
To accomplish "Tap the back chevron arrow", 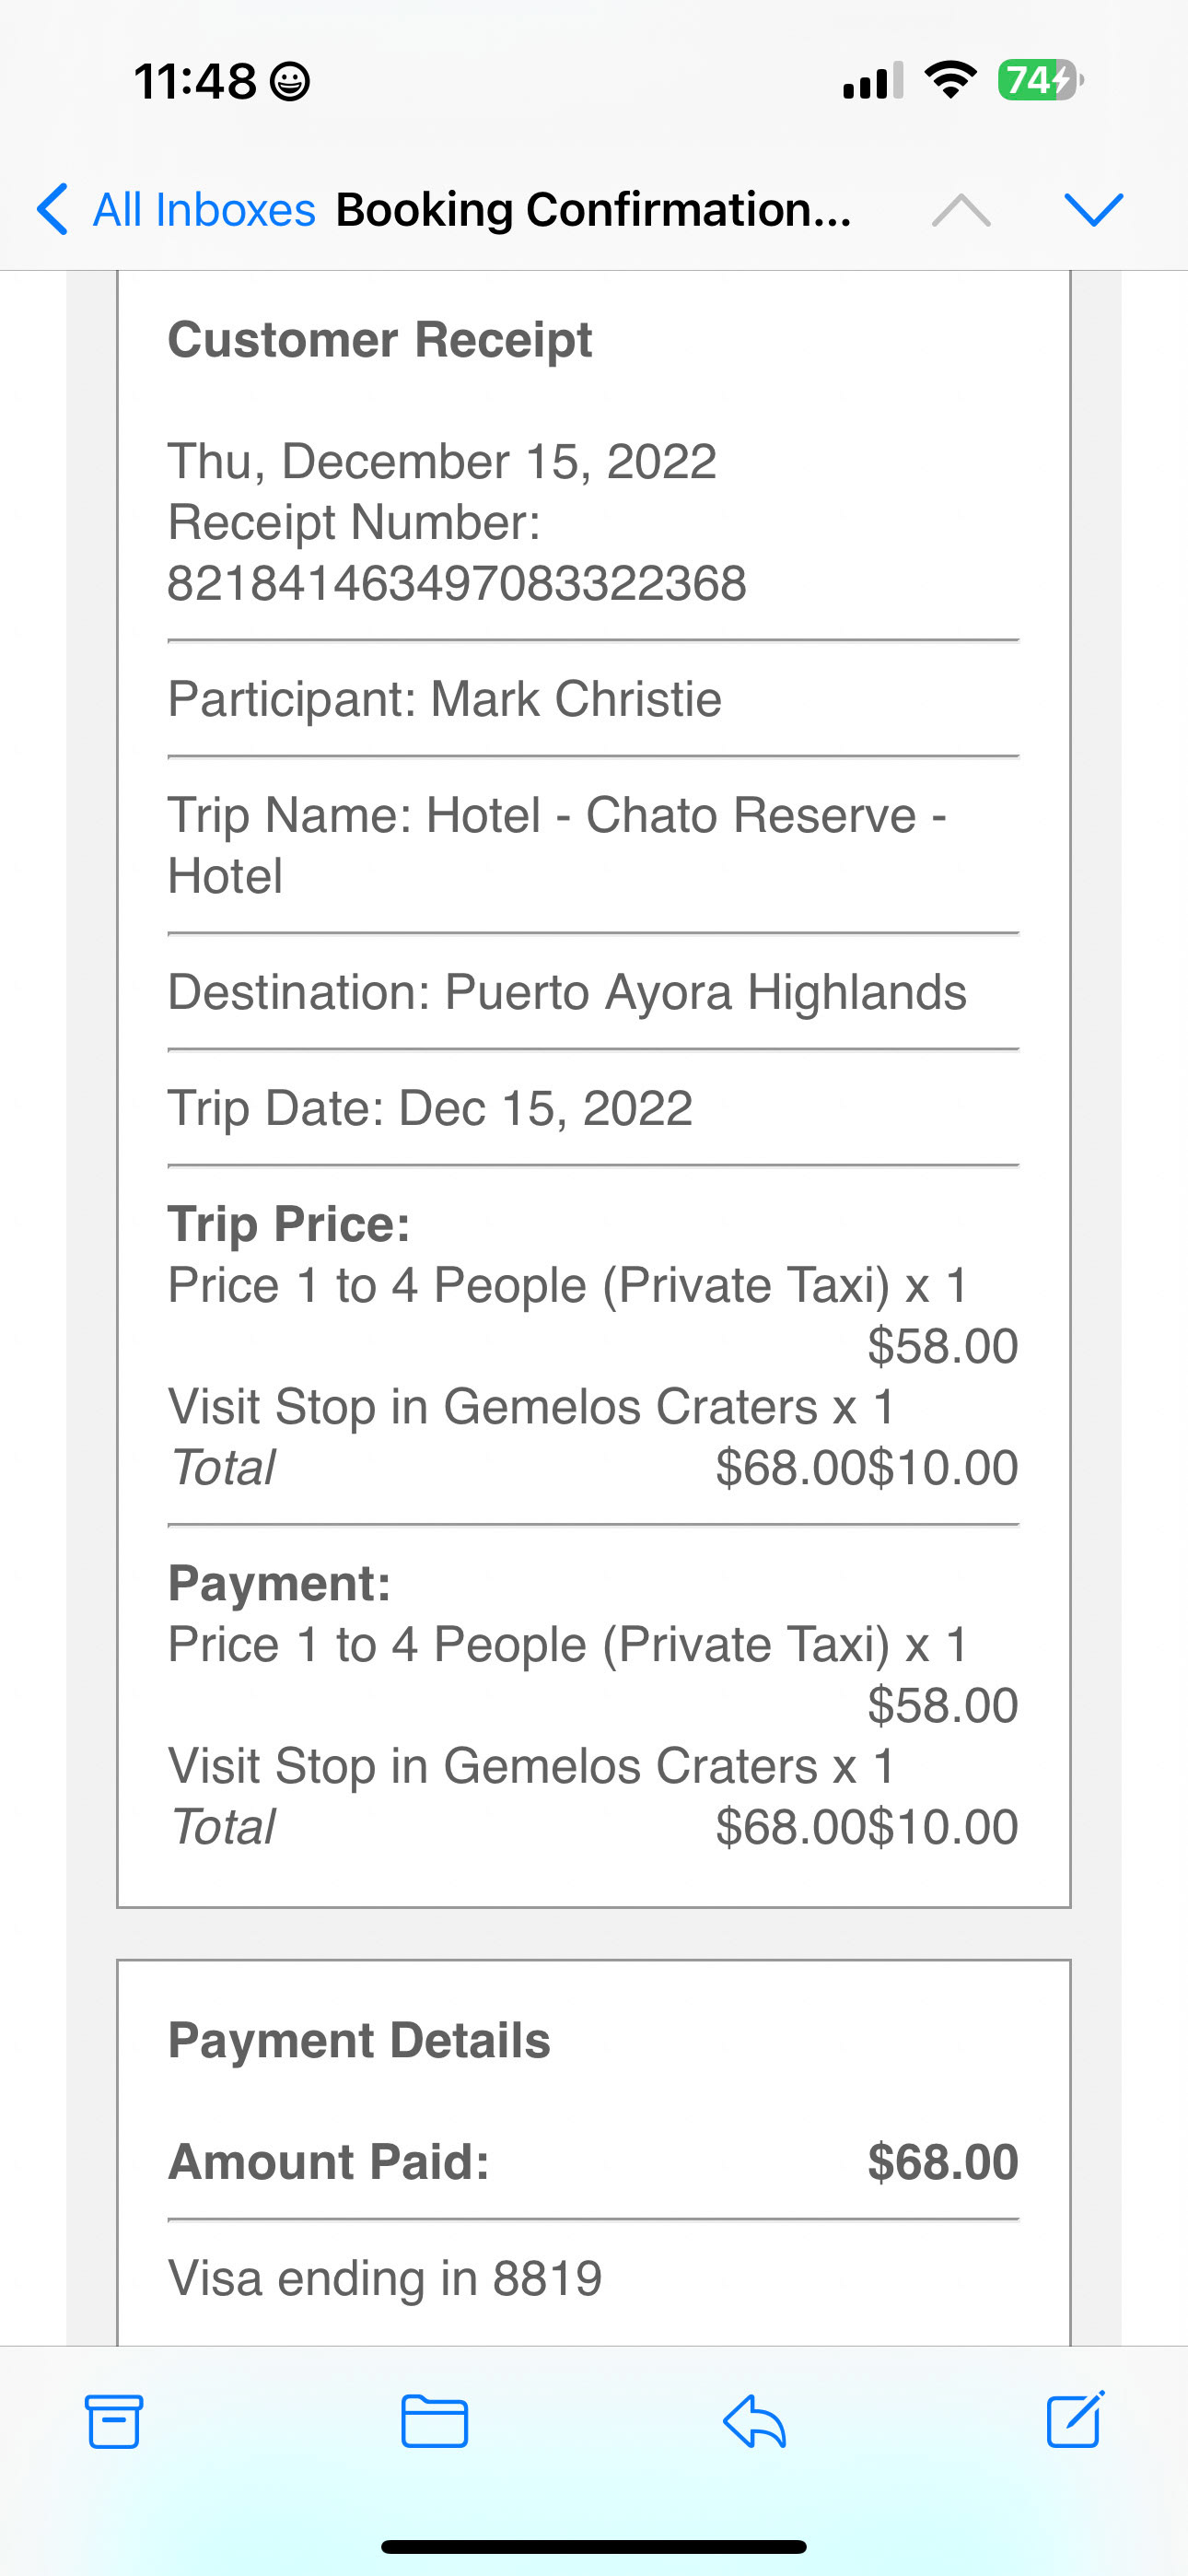I will pyautogui.click(x=52, y=210).
